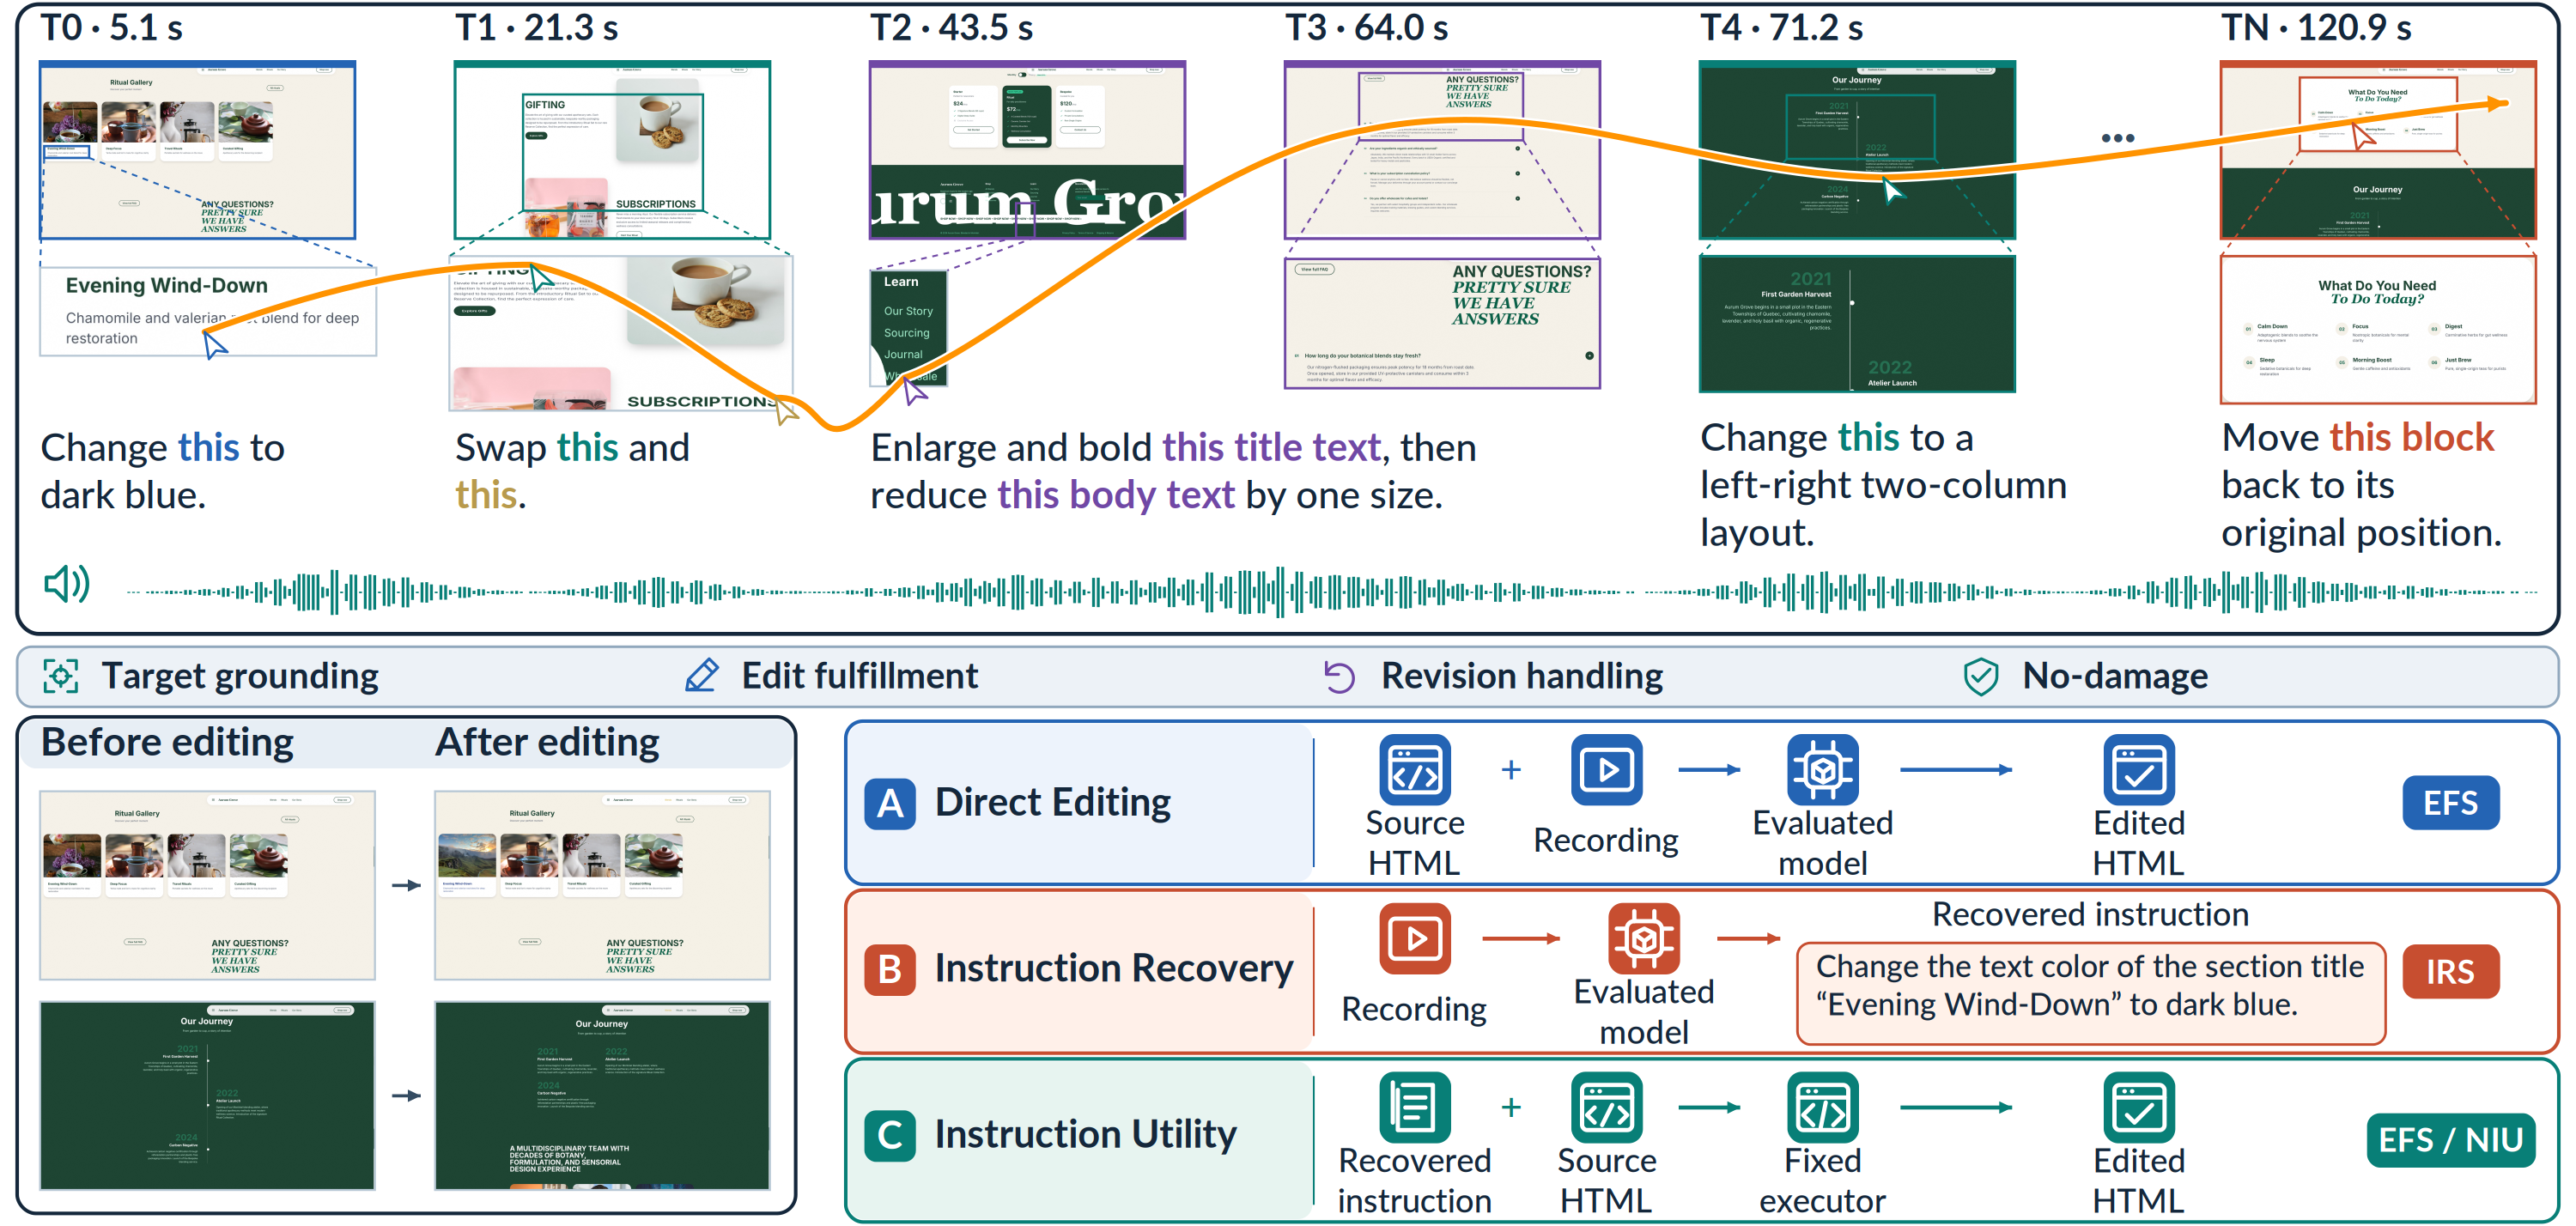Viewport: 2576px width, 1226px height.
Task: Click the Revision handling undo-arrow icon
Action: click(1339, 677)
